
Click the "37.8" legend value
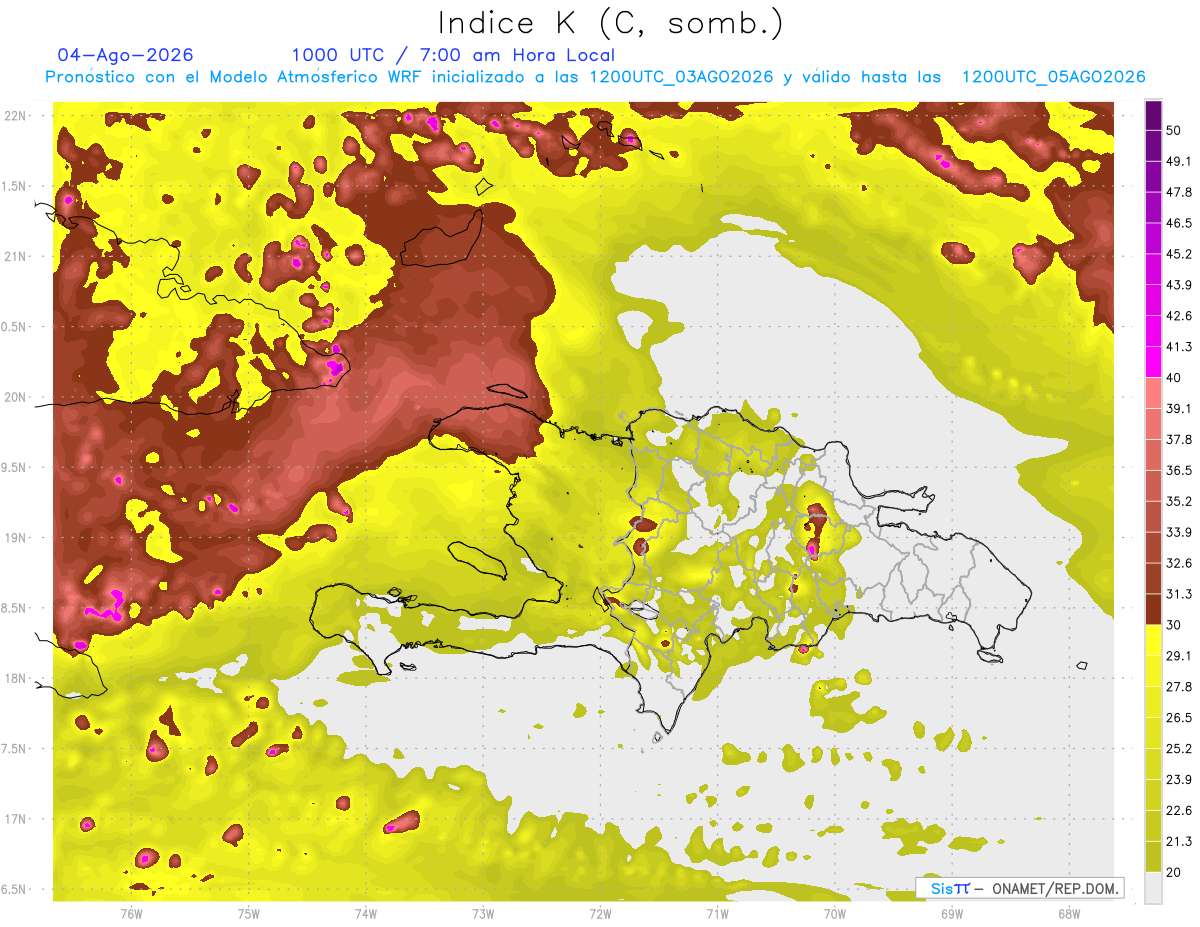pyautogui.click(x=1179, y=439)
